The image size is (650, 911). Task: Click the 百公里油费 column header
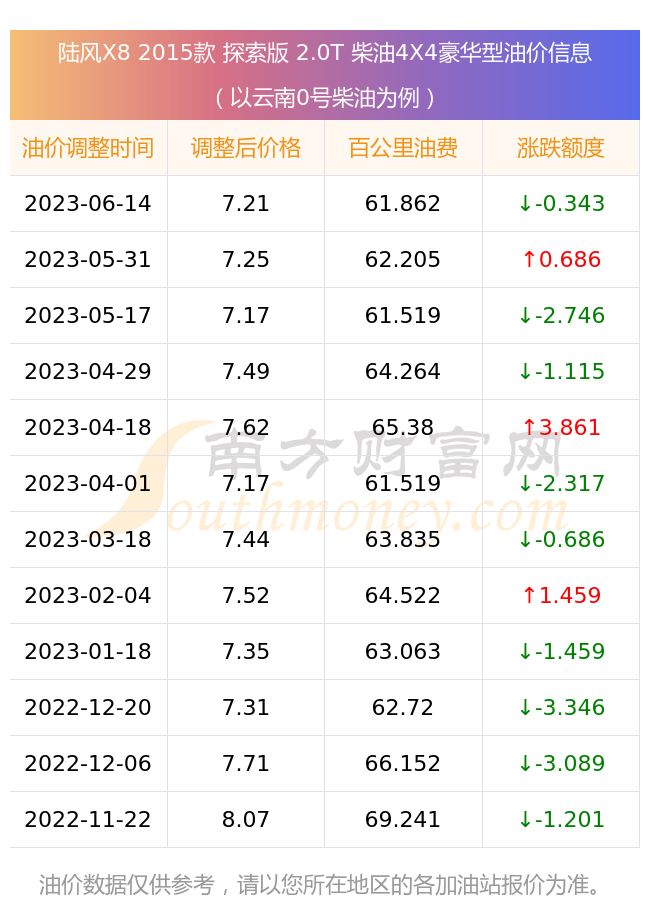pyautogui.click(x=403, y=148)
